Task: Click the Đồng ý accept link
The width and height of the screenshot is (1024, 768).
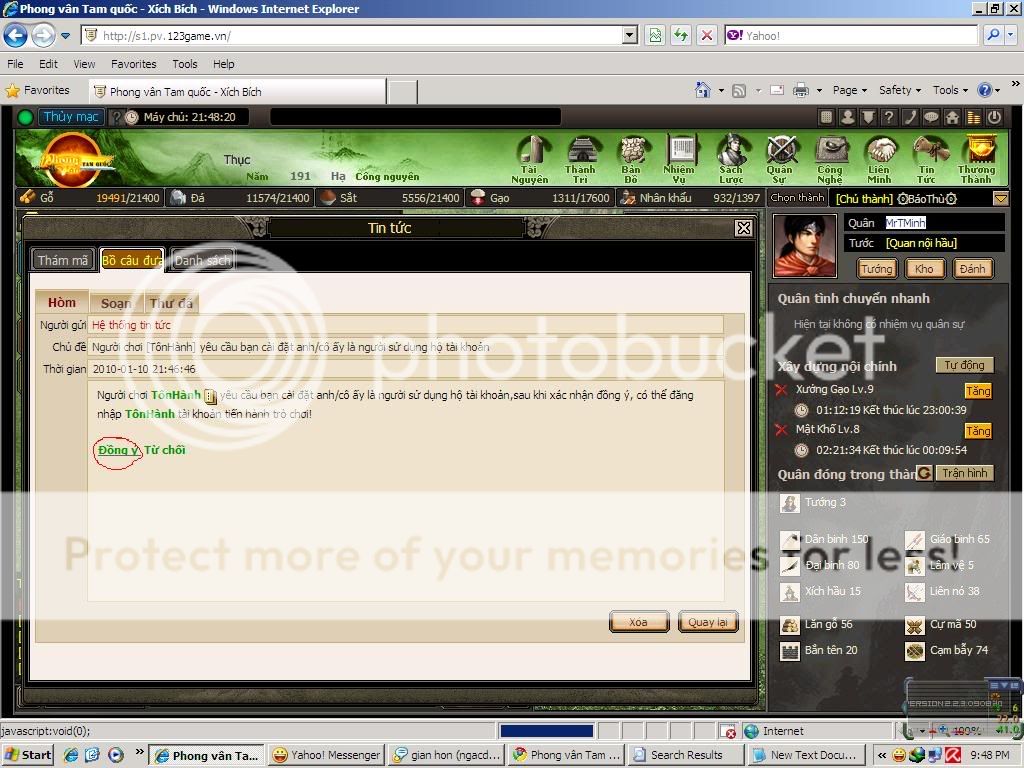Action: point(118,450)
